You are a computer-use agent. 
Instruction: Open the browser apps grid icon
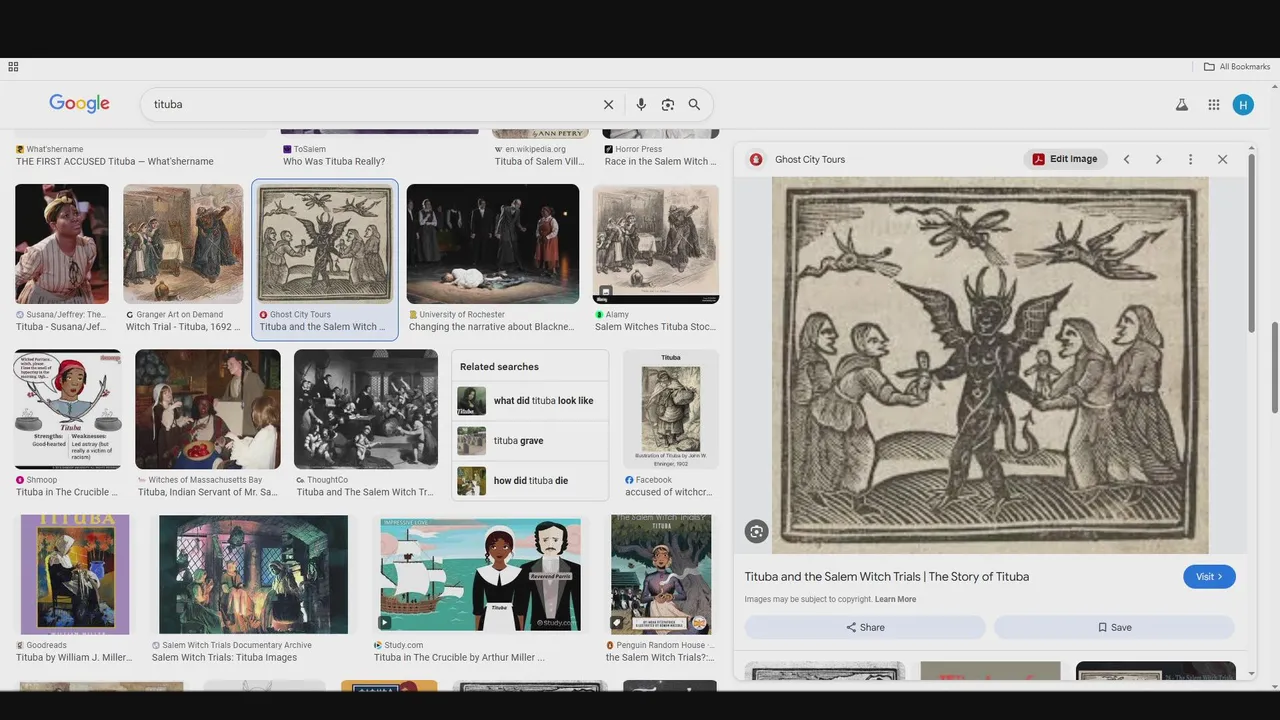click(x=13, y=67)
